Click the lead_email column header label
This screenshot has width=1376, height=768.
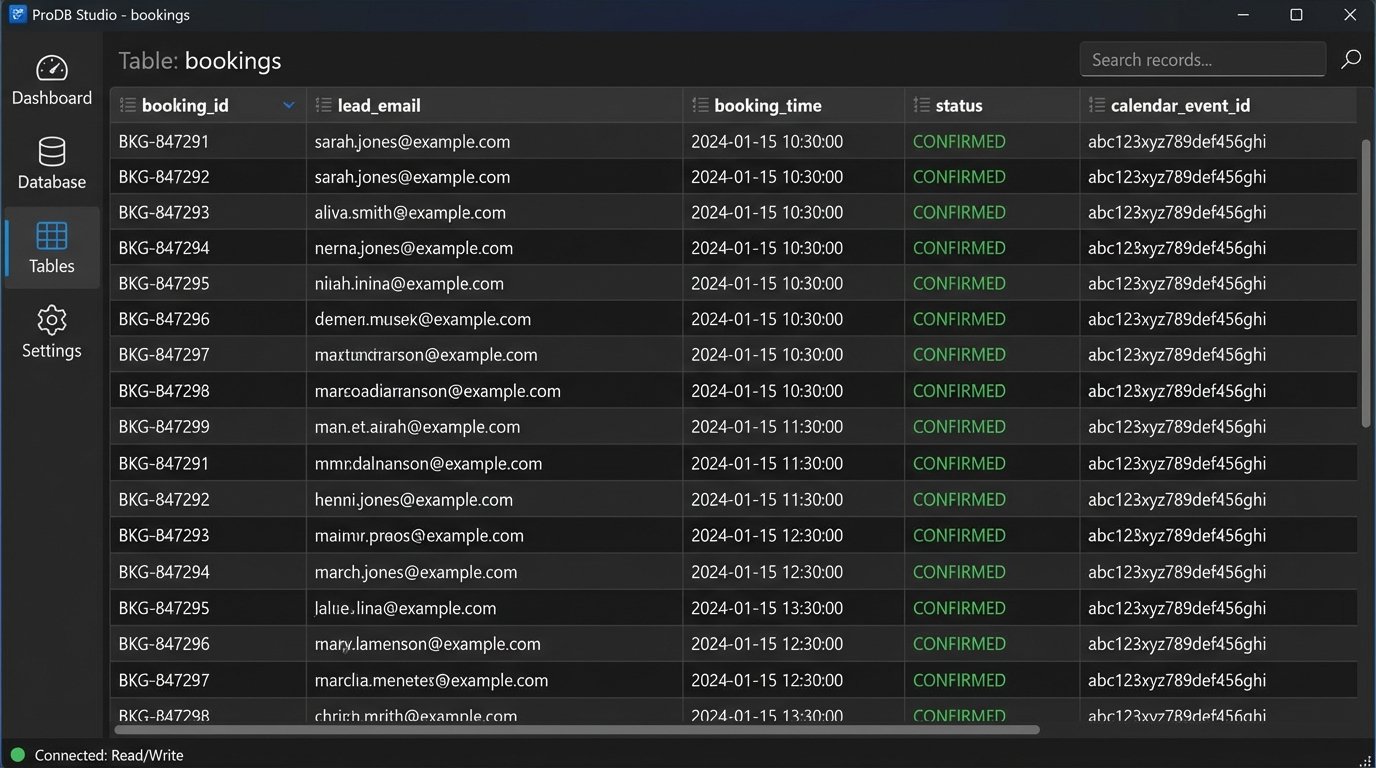(x=379, y=105)
